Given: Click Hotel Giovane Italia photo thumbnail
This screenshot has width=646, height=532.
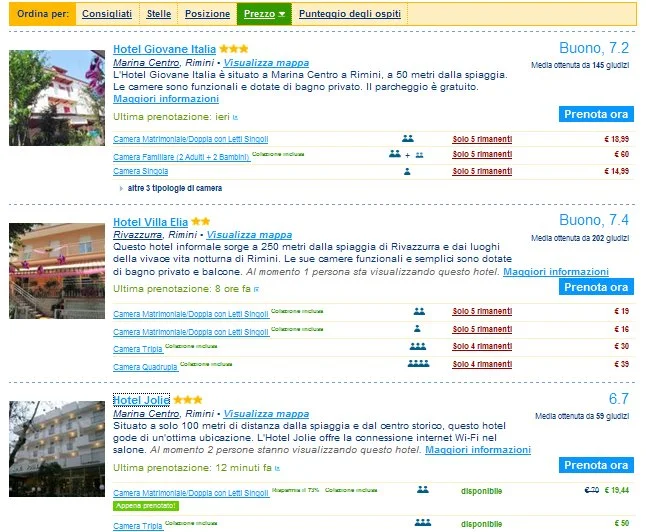Looking at the screenshot, I should 57,98.
